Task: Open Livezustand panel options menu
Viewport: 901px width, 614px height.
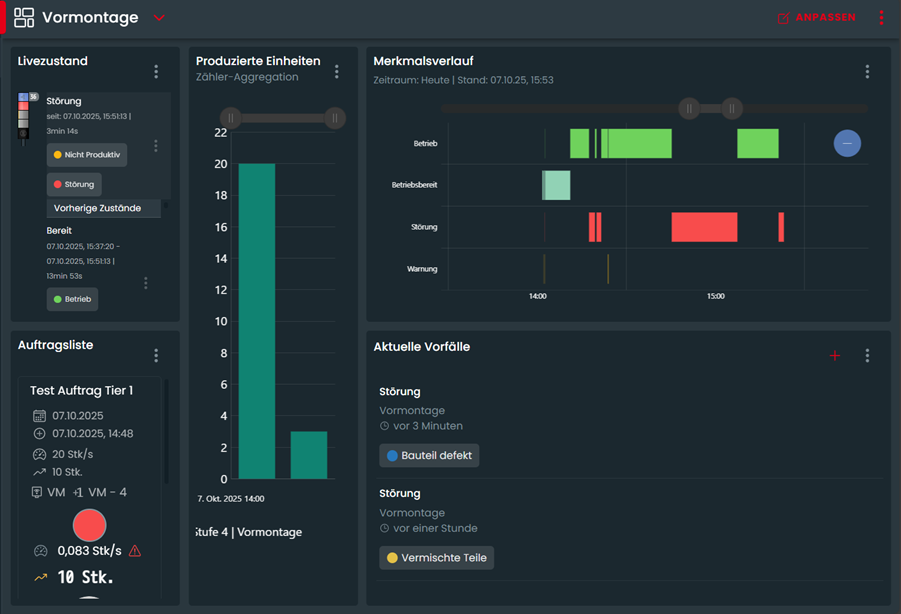Action: click(x=156, y=72)
